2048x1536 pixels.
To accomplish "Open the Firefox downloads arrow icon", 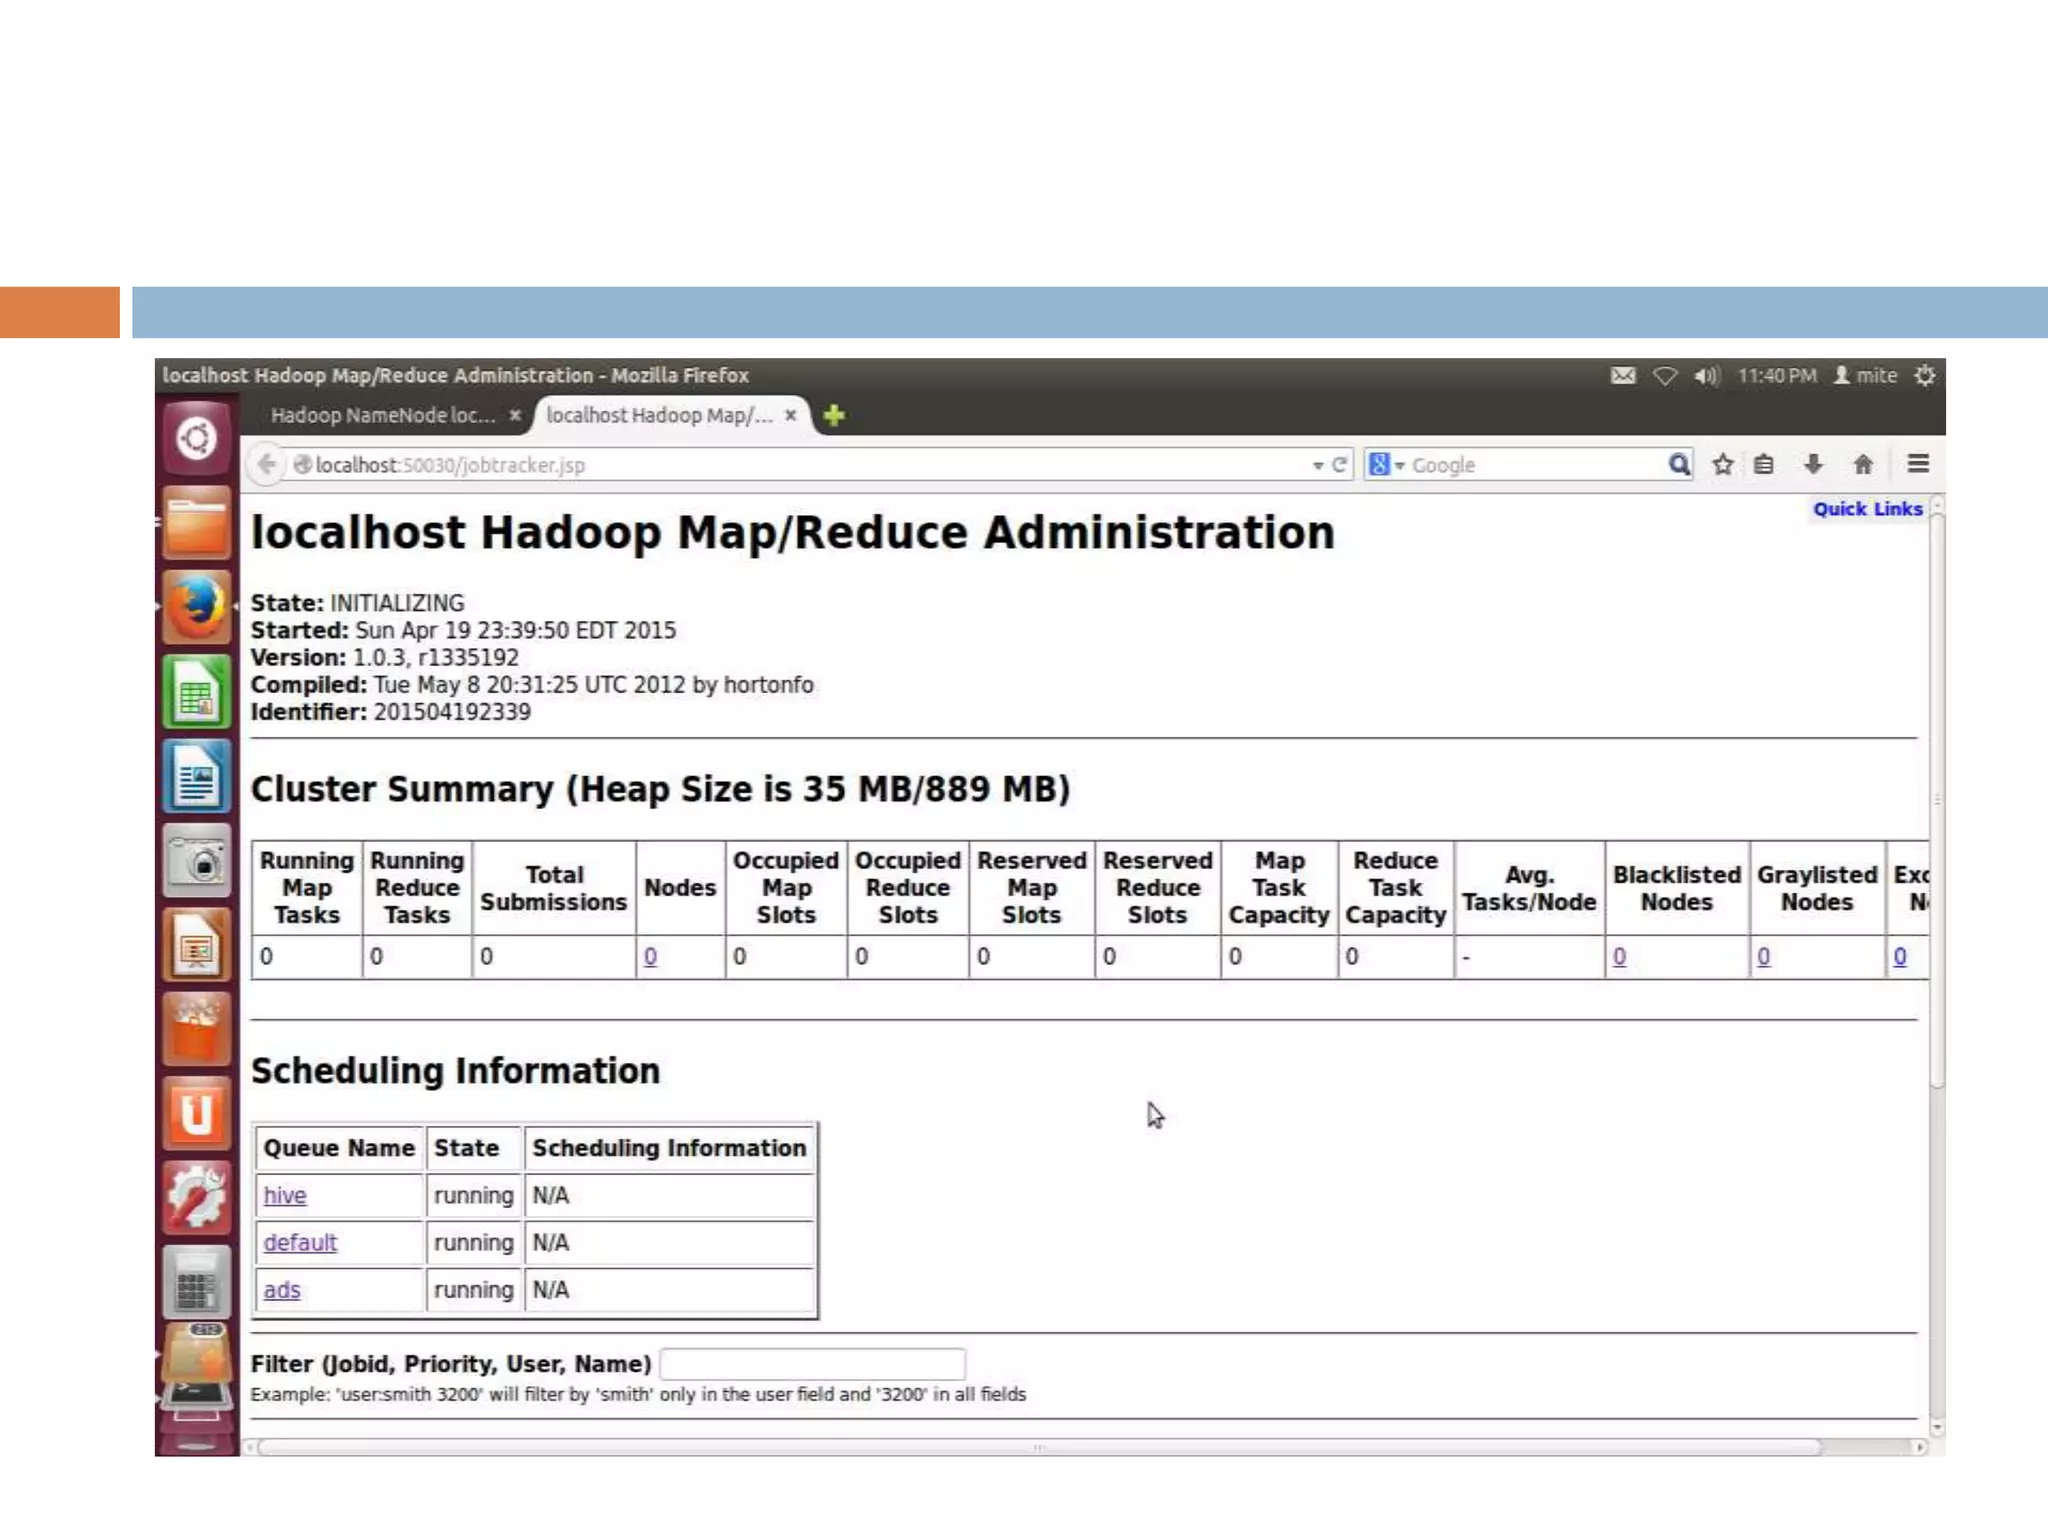I will pyautogui.click(x=1813, y=465).
